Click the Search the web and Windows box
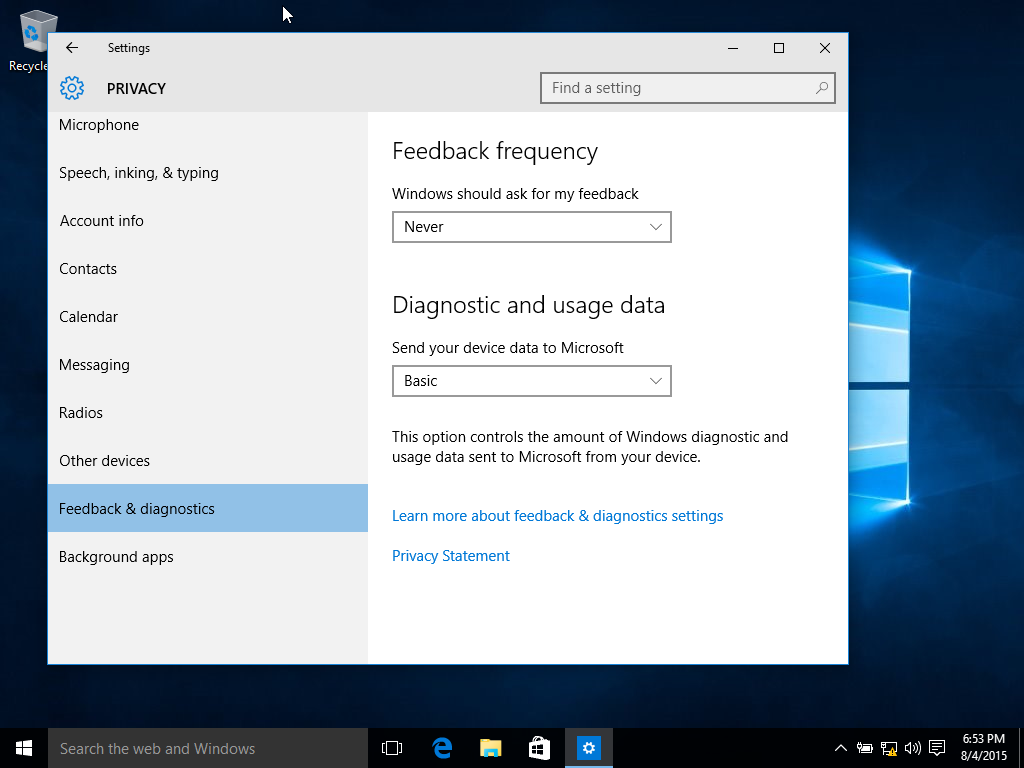Viewport: 1024px width, 768px height. point(208,748)
